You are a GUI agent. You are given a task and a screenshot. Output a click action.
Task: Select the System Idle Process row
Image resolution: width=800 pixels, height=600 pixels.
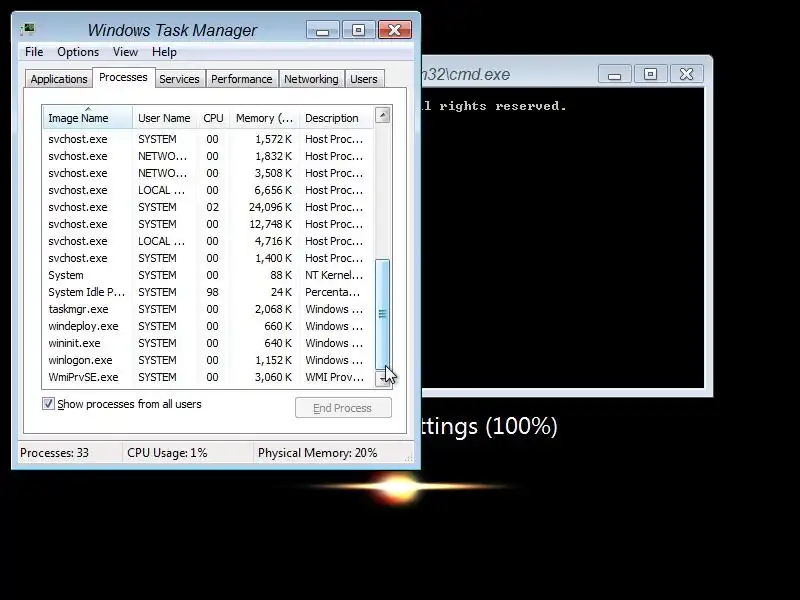coord(208,292)
